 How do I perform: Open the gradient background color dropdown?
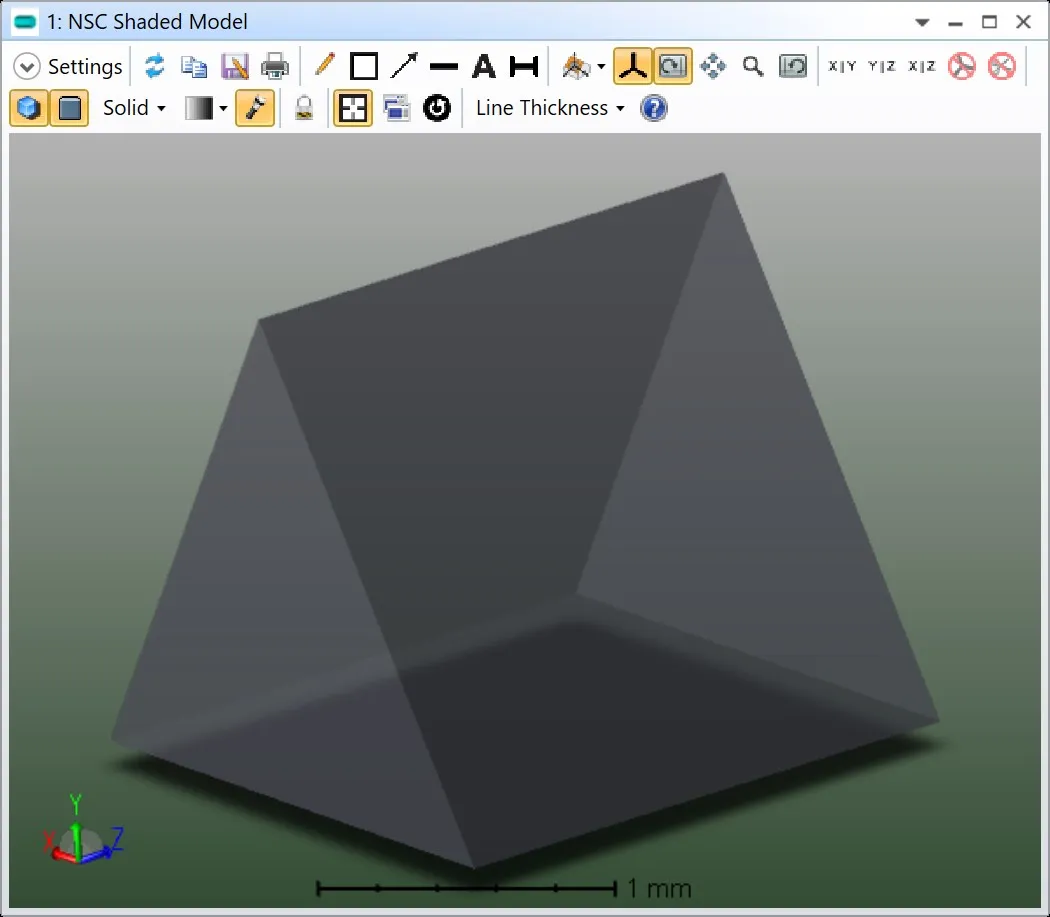point(207,108)
